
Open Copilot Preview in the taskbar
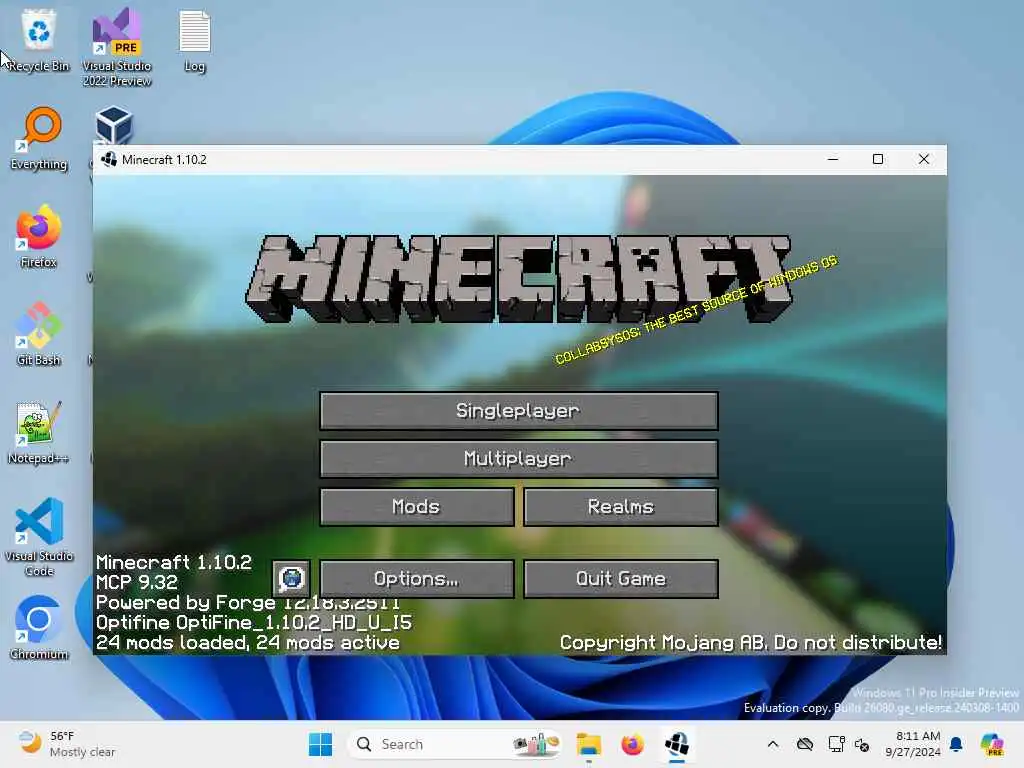[992, 744]
